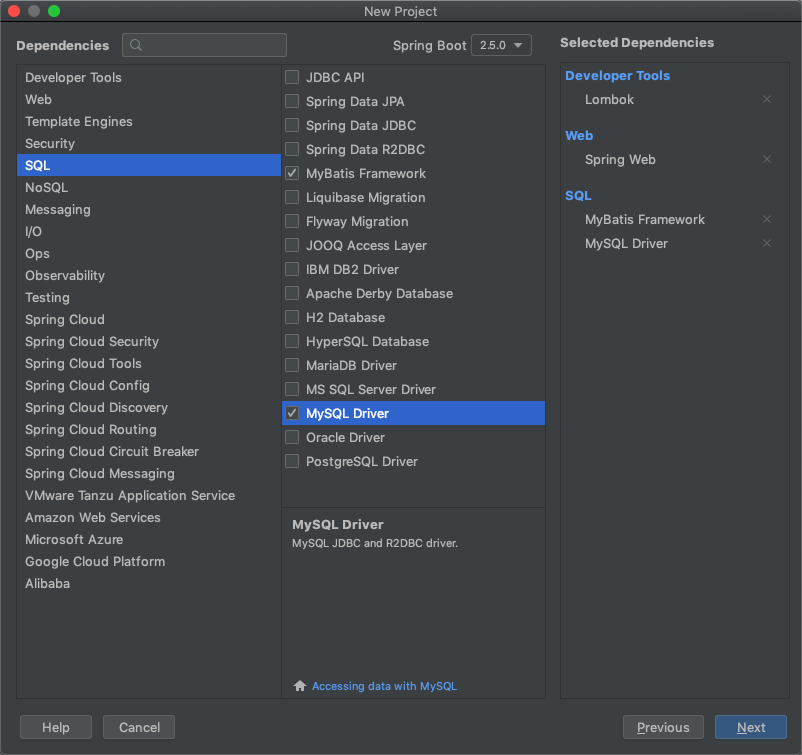
Task: Open the Messaging category
Action: 149,209
